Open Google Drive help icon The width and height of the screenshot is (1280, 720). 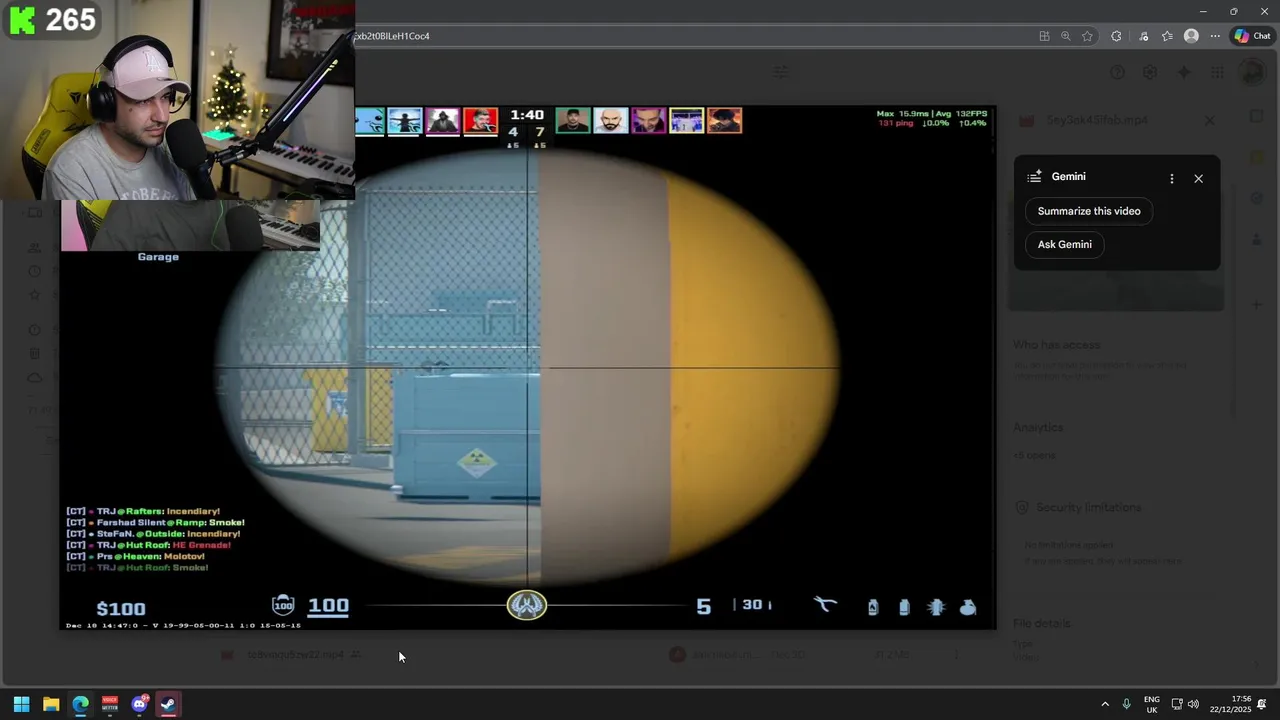pyautogui.click(x=1118, y=72)
